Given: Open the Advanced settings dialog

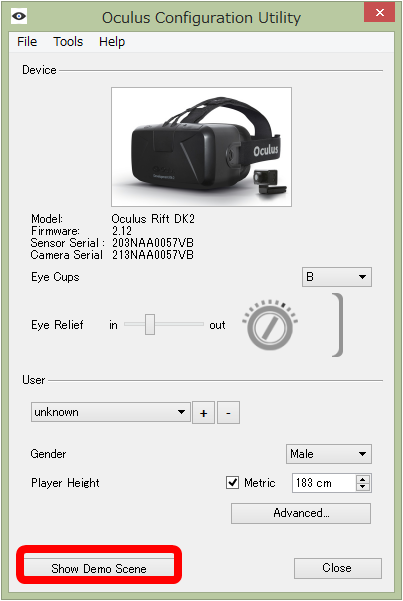Looking at the screenshot, I should click(301, 513).
